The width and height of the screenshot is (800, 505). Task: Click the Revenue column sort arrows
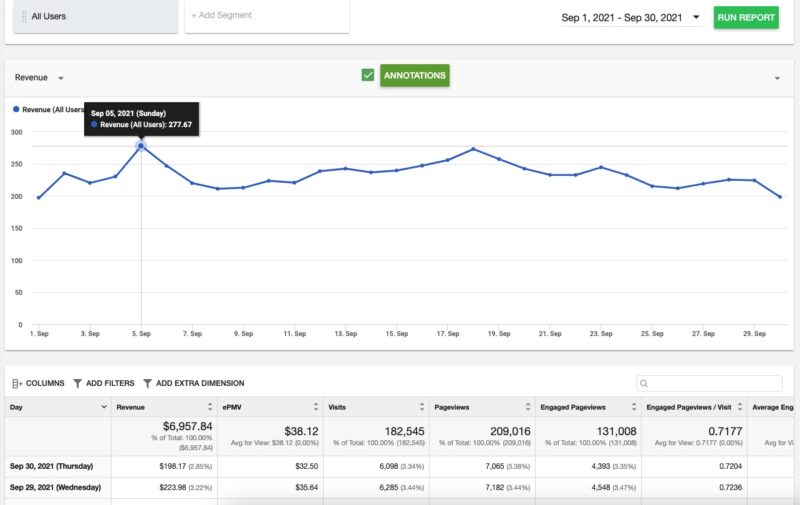point(211,407)
